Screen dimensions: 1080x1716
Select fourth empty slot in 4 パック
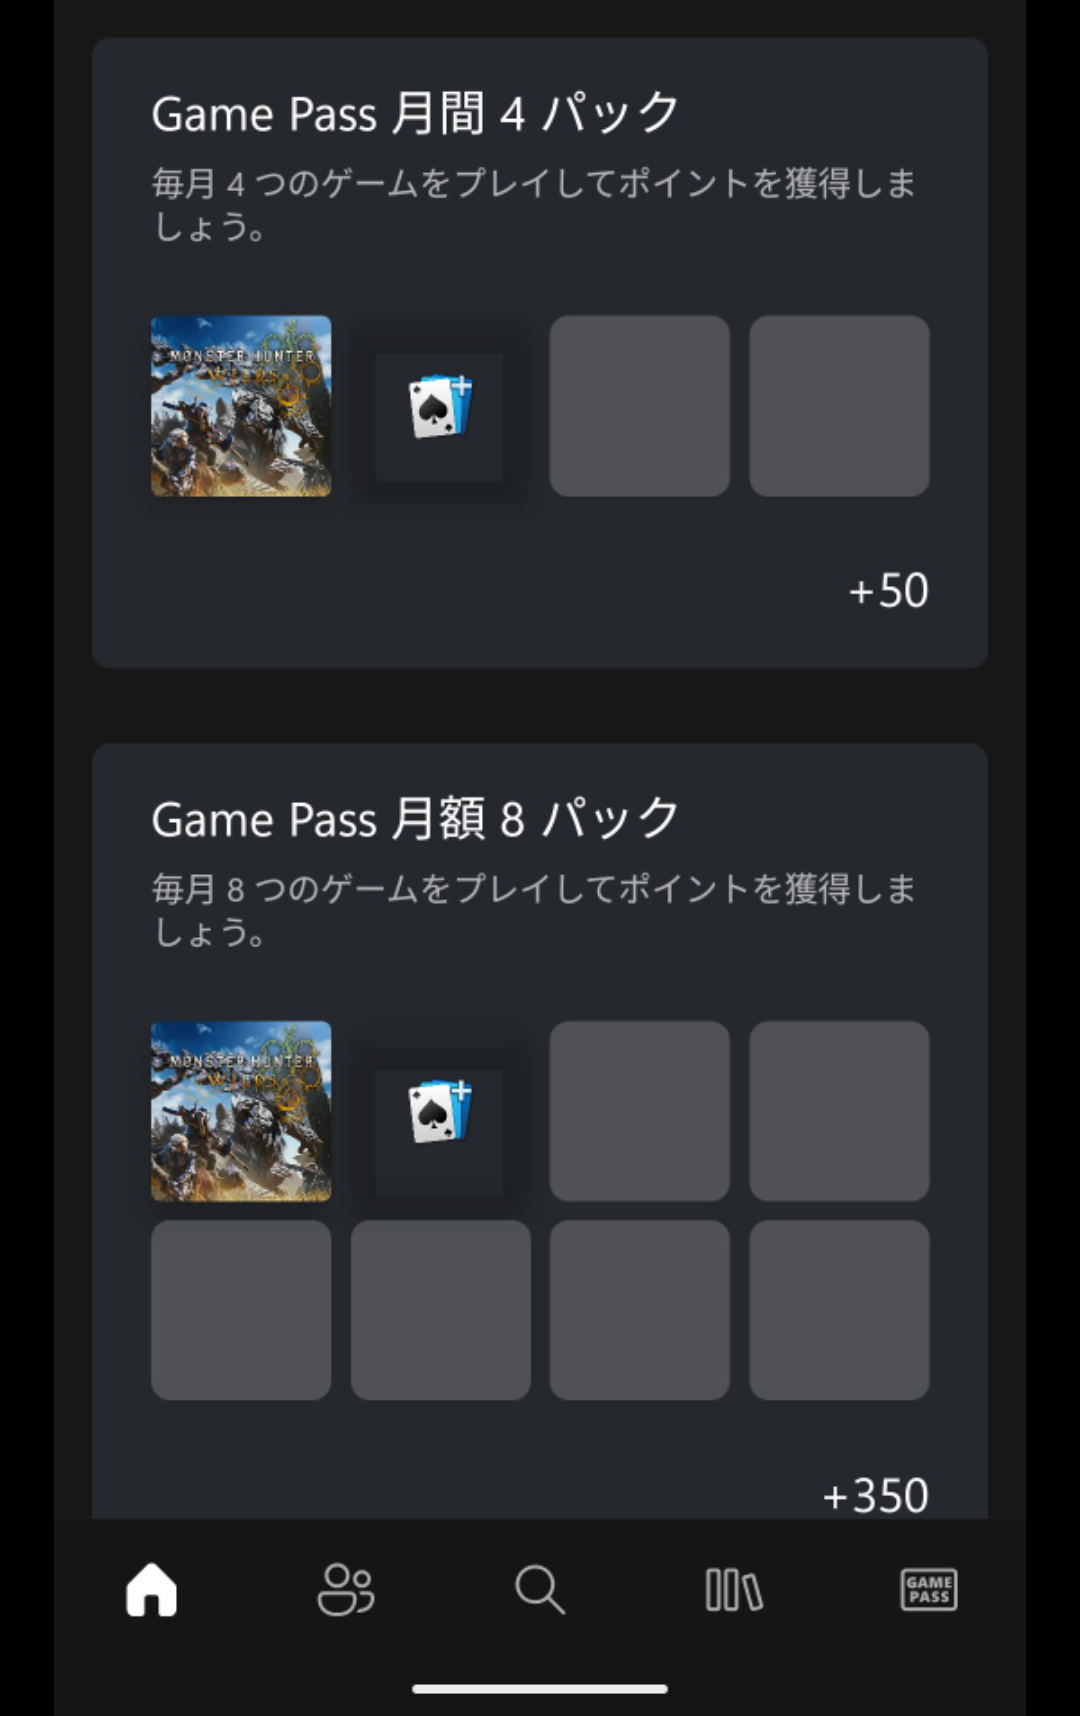[x=840, y=406]
